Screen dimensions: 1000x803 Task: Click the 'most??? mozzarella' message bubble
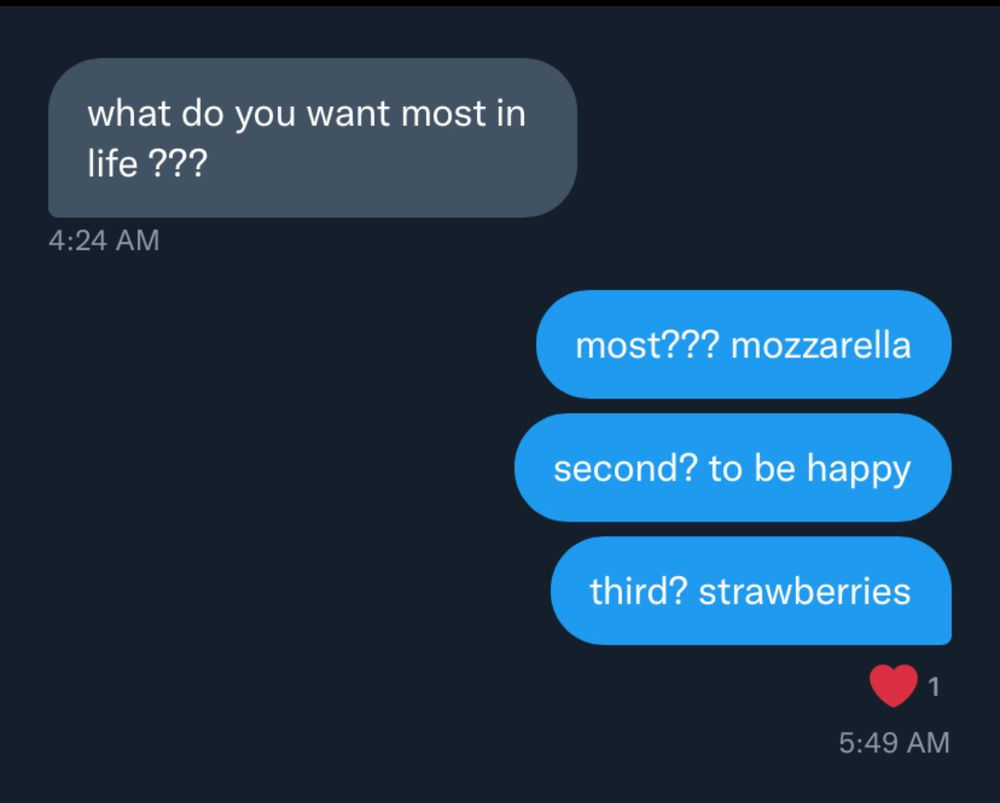point(743,344)
